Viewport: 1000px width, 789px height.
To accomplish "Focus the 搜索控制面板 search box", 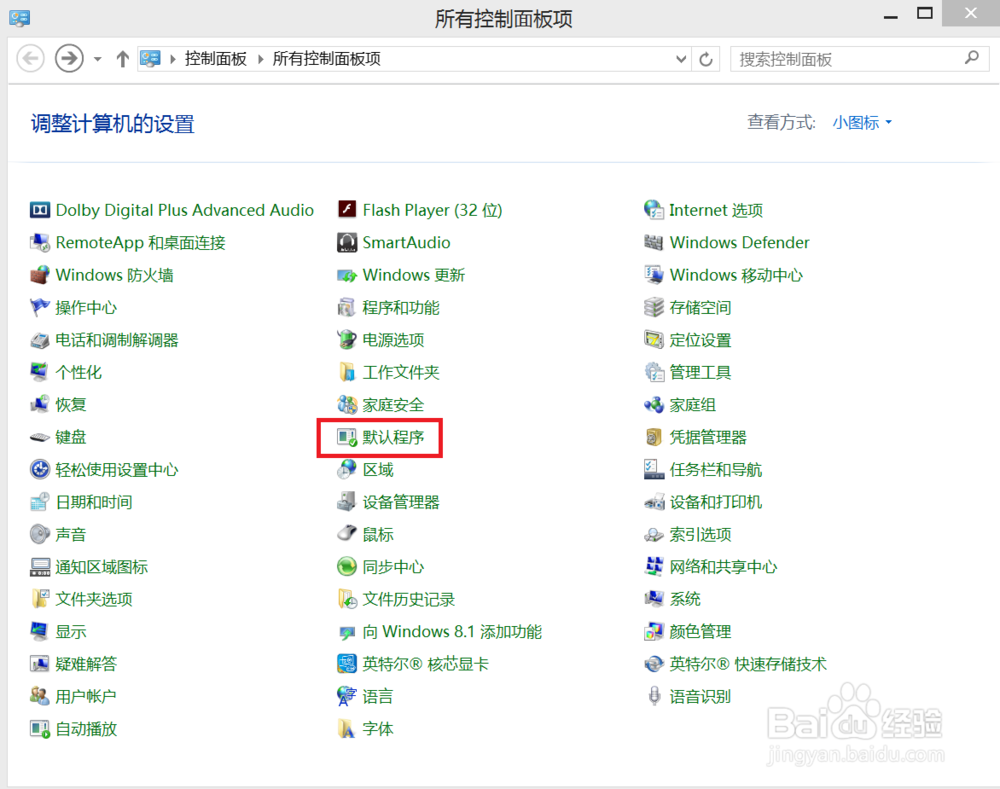I will point(859,59).
